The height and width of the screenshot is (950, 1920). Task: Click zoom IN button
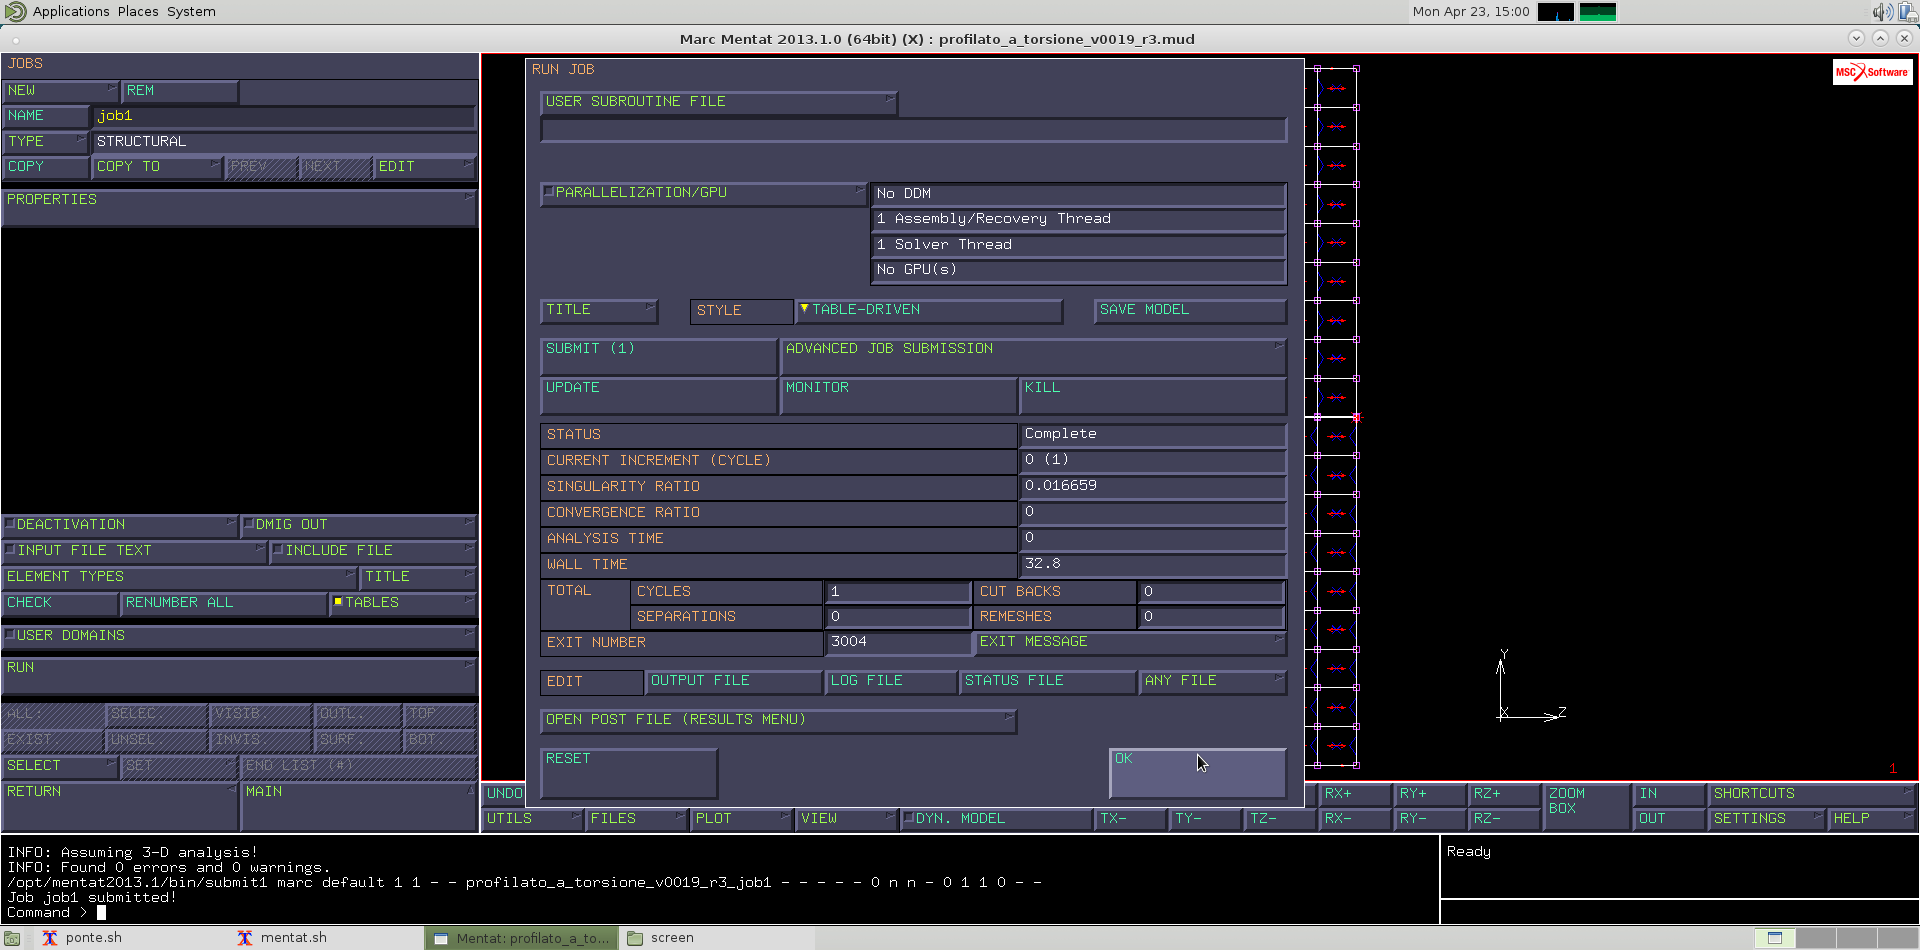click(1669, 794)
